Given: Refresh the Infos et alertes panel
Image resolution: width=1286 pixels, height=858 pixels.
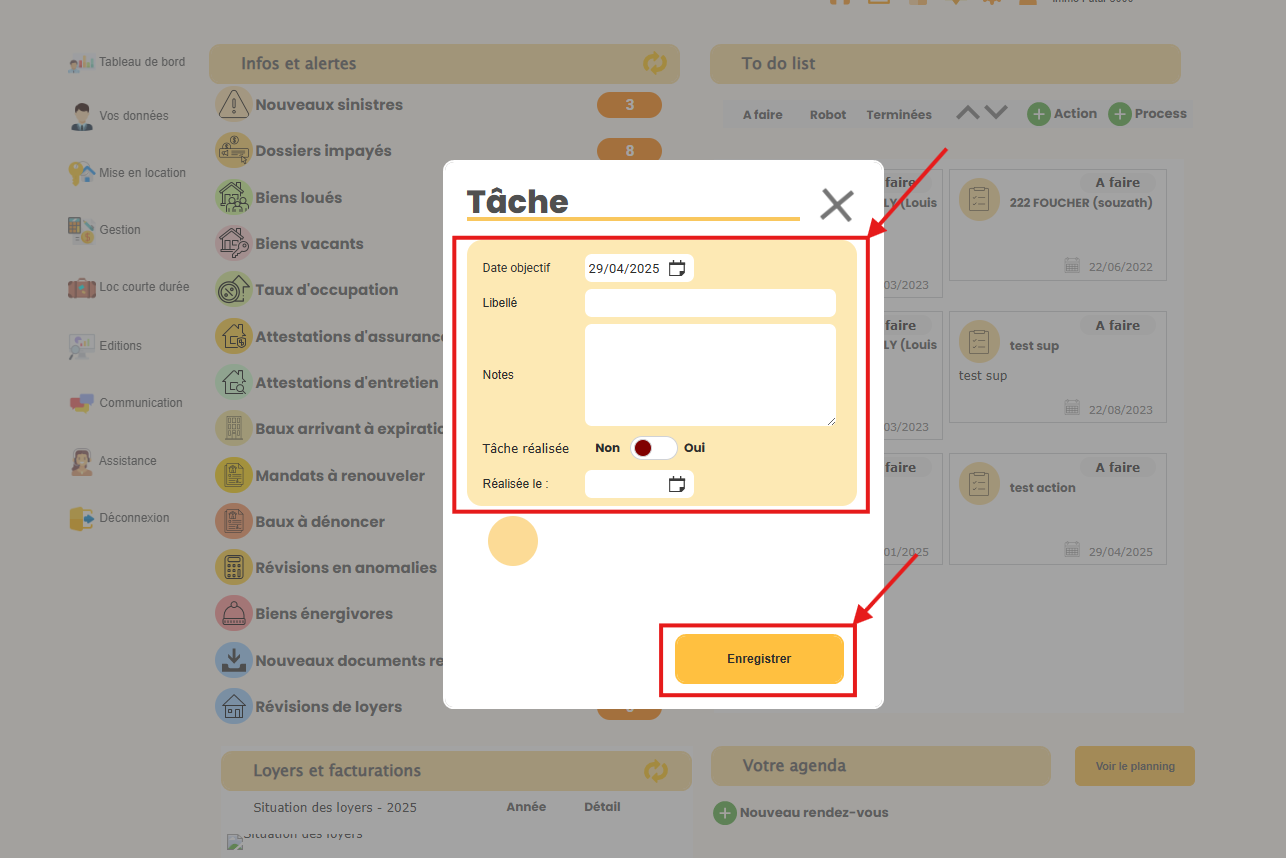Looking at the screenshot, I should tap(654, 64).
